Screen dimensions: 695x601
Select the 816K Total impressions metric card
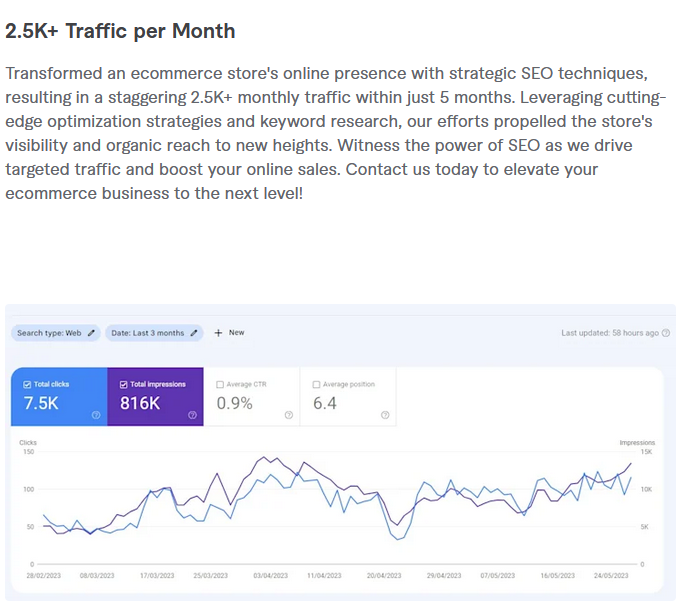(155, 397)
